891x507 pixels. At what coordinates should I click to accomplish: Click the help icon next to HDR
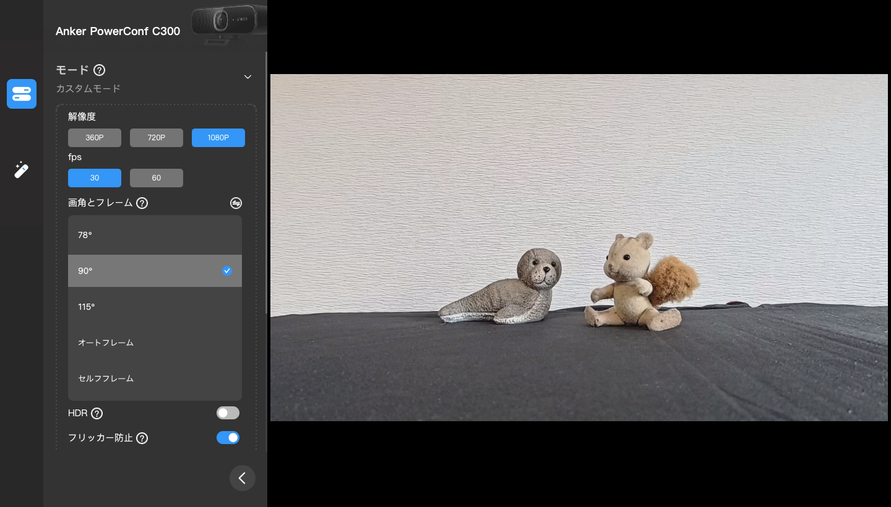pos(97,413)
